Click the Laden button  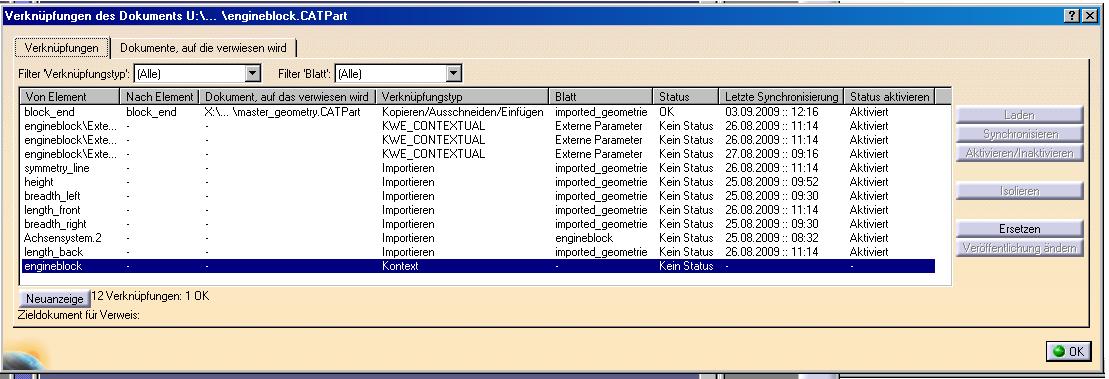point(1019,115)
